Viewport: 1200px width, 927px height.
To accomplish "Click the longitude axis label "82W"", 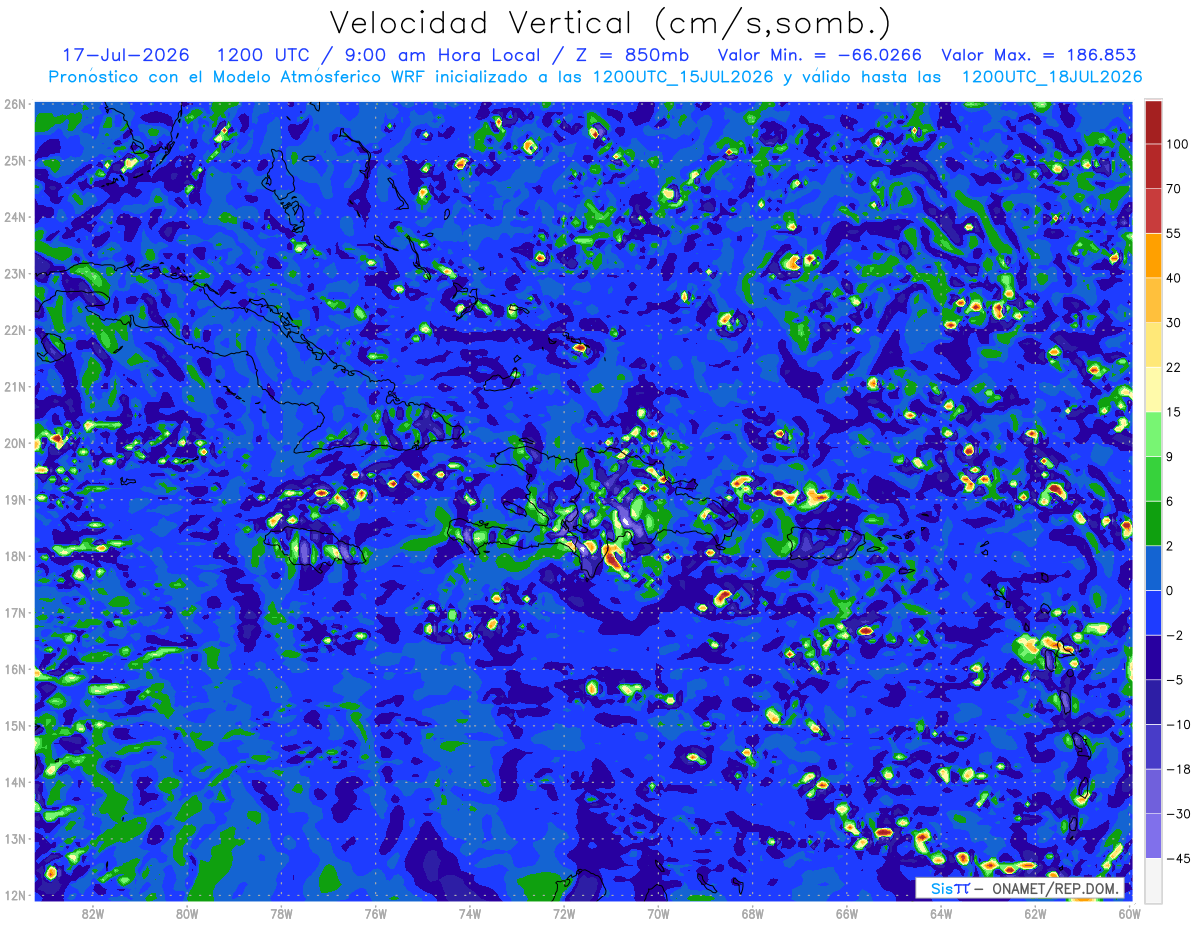I will pos(93,913).
